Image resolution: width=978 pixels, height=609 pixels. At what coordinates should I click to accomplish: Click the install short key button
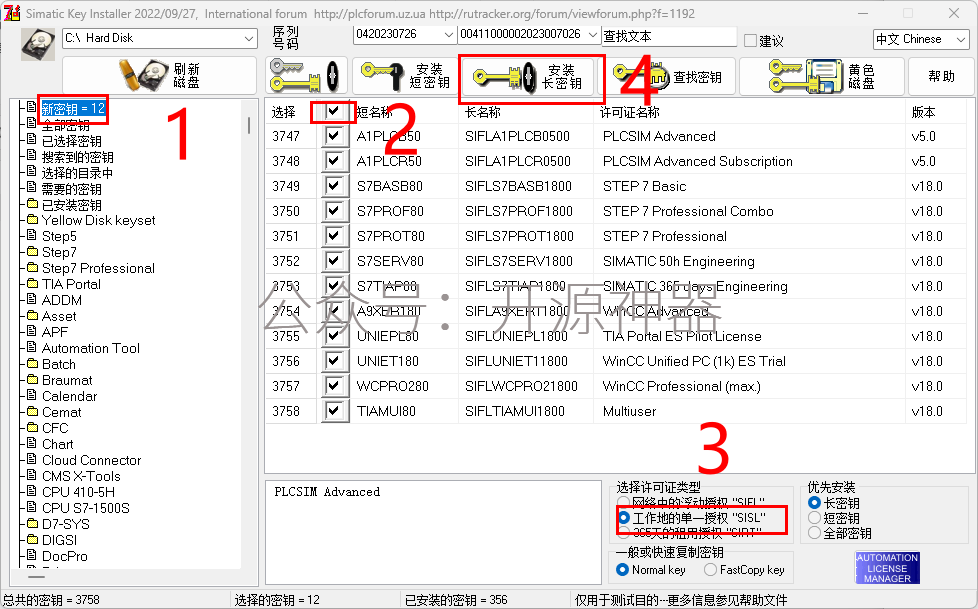tap(405, 76)
